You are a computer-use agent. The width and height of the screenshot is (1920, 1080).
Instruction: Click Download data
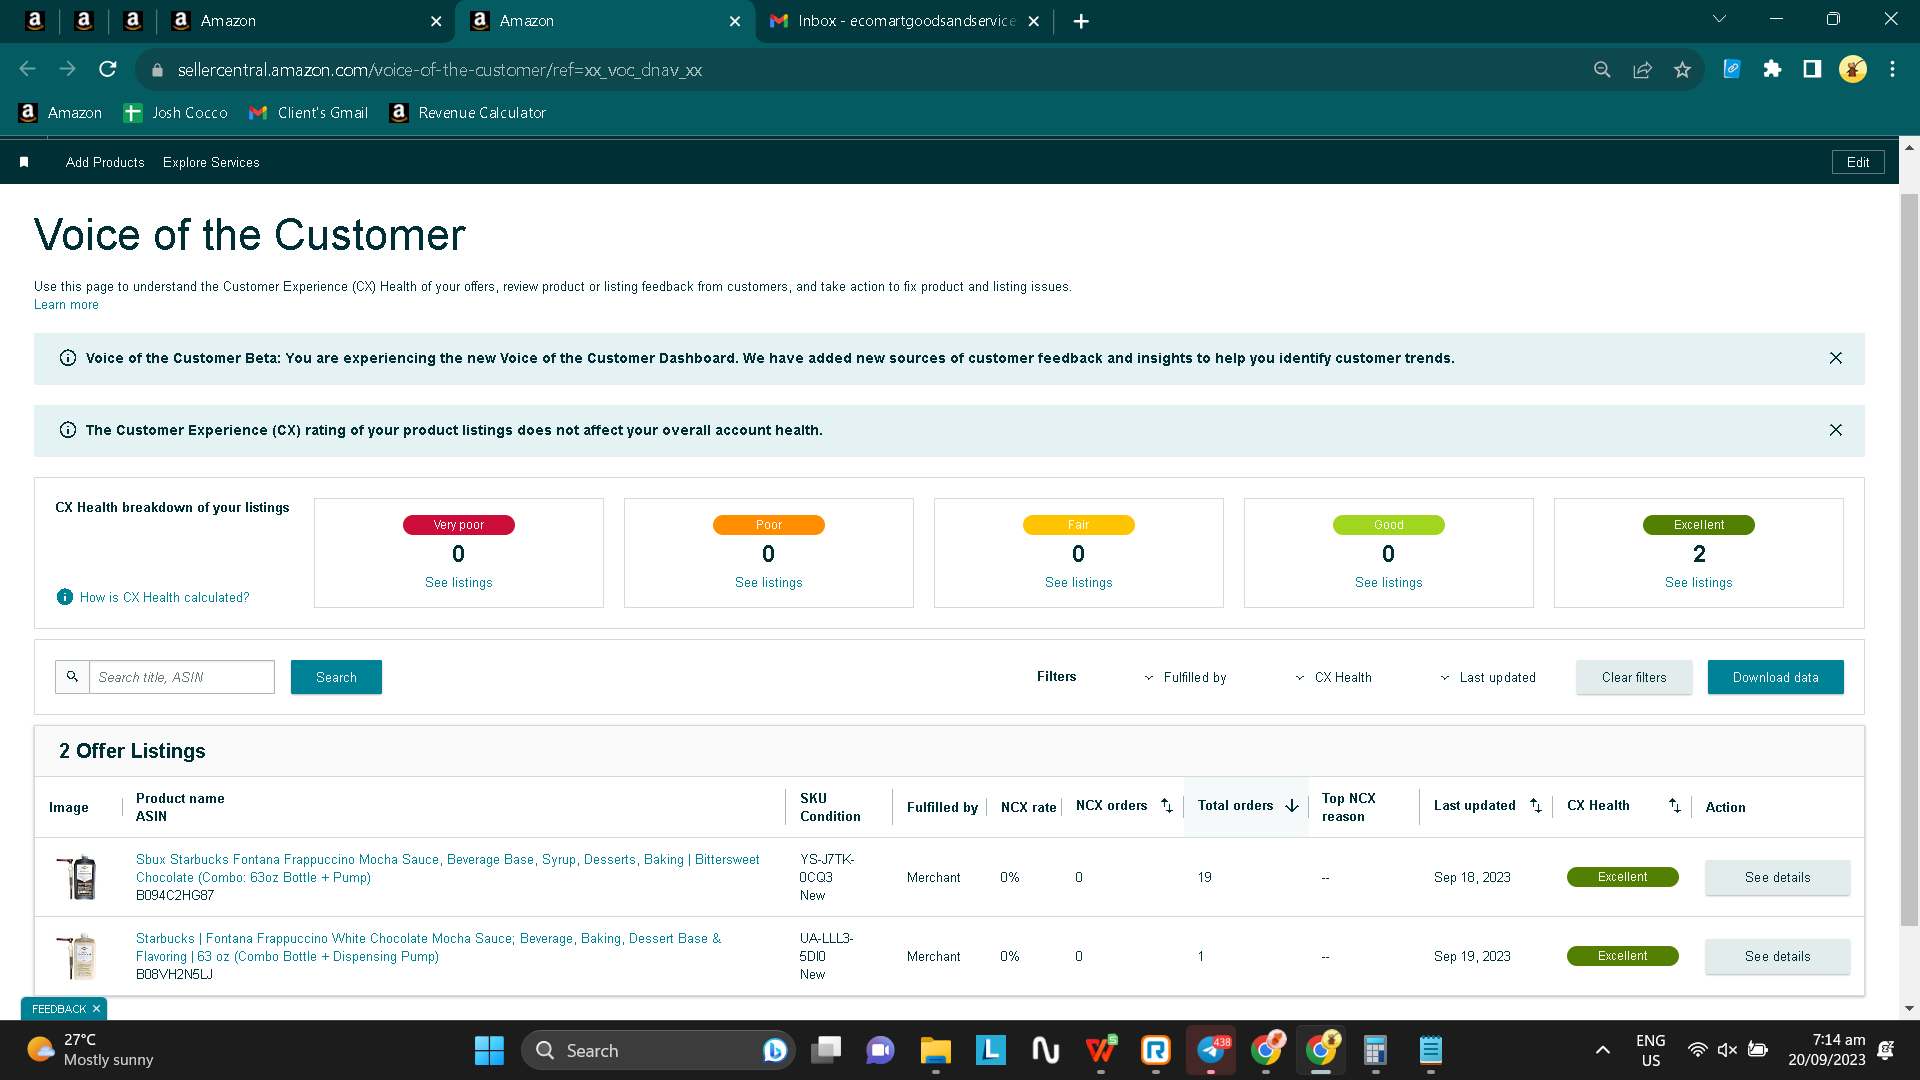point(1775,677)
